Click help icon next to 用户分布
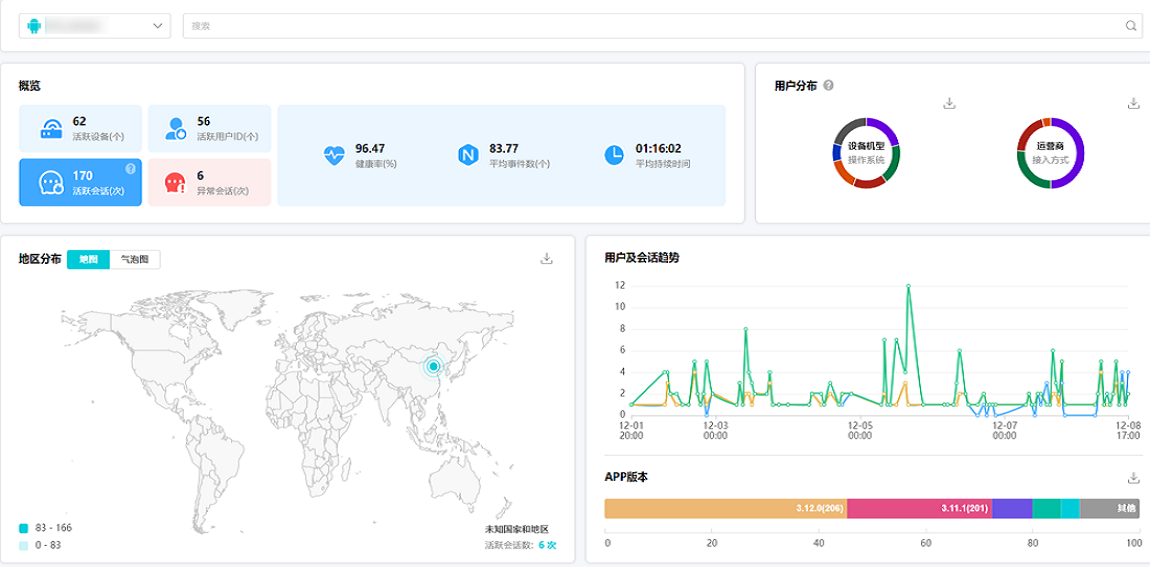 [x=829, y=86]
